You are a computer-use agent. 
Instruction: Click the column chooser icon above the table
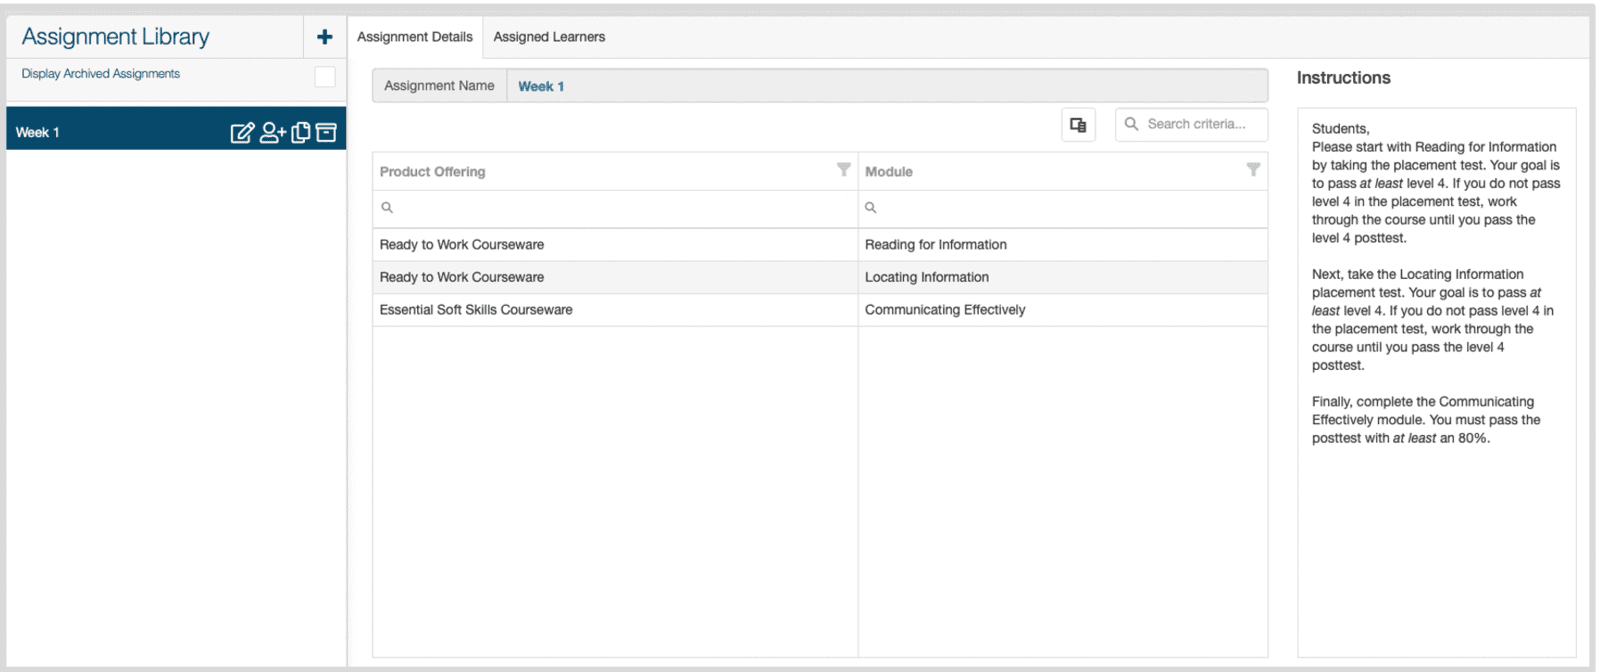[x=1078, y=125]
